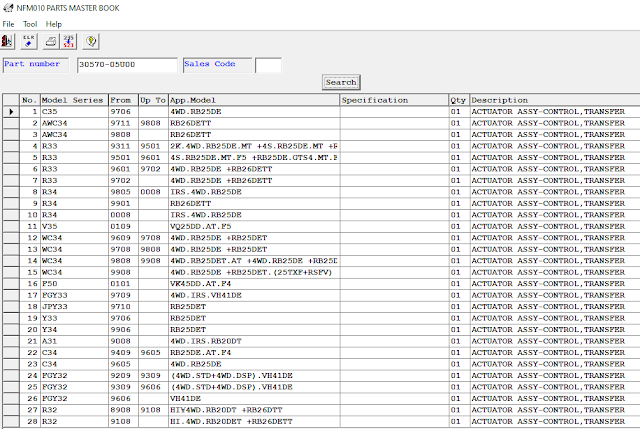Click the Up To column header
Viewport: 640px width, 429px height.
point(153,100)
